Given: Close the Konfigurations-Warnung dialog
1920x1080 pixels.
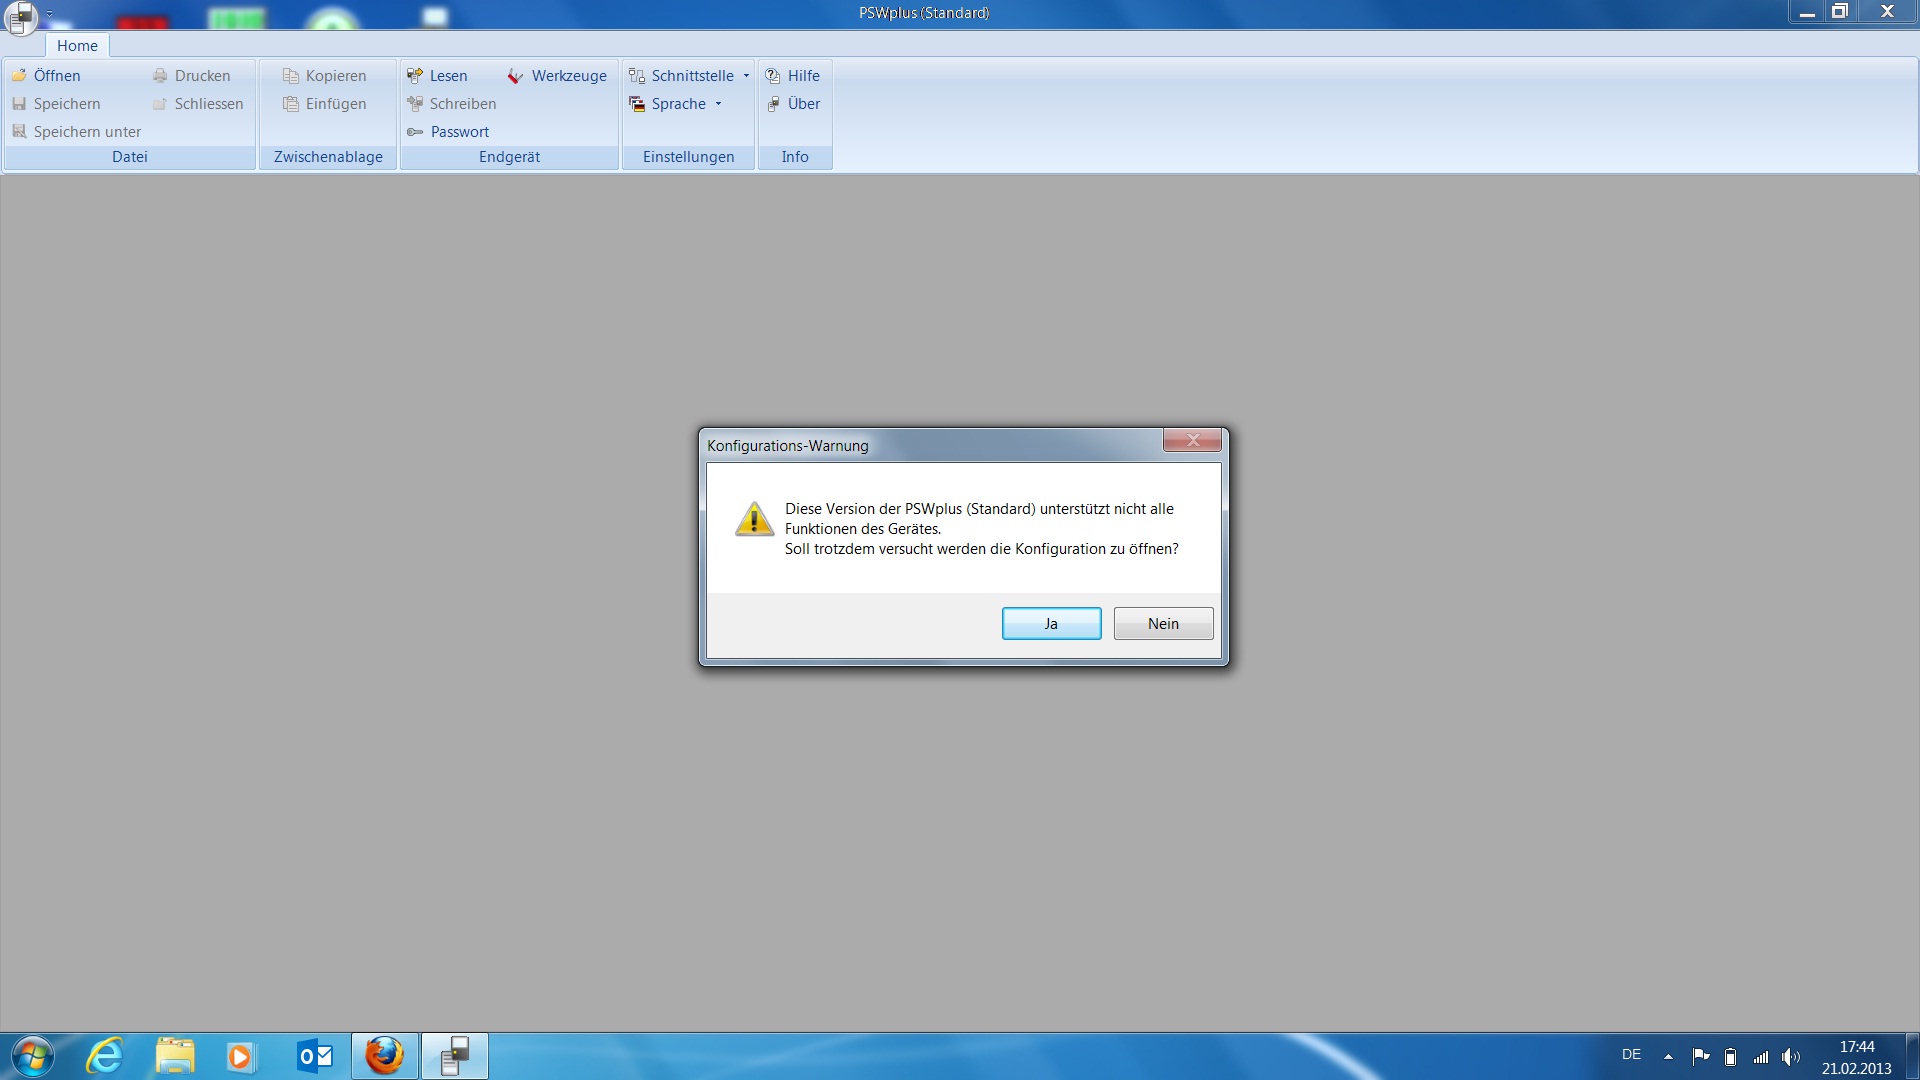Looking at the screenshot, I should click(1192, 441).
